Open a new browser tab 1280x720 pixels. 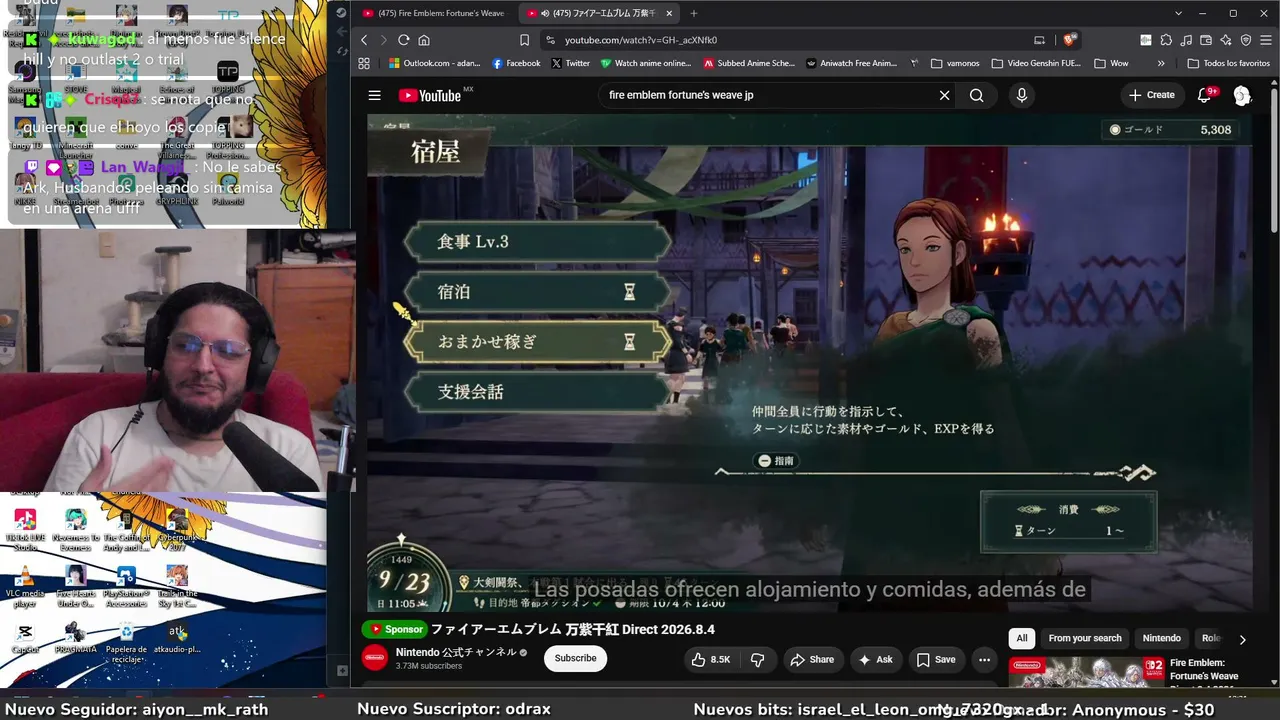pyautogui.click(x=694, y=13)
